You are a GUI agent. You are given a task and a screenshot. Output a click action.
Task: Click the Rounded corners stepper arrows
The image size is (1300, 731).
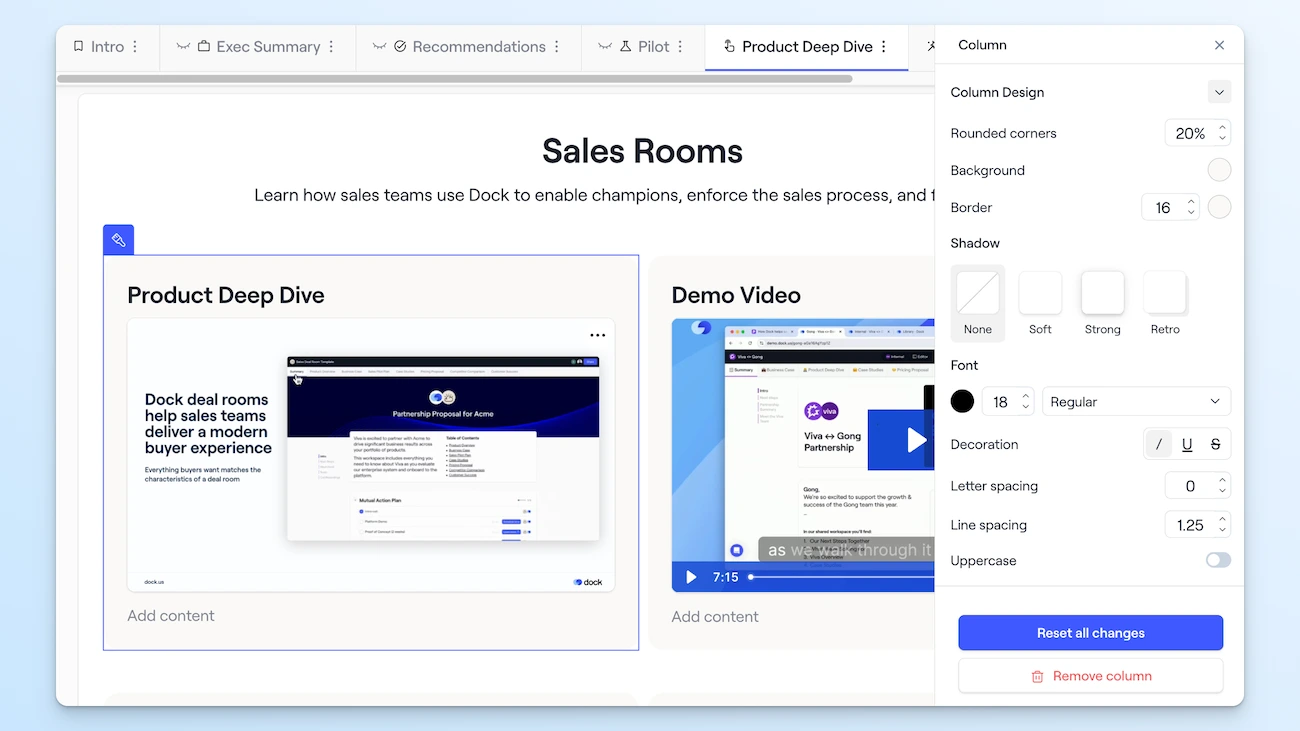pos(1222,133)
